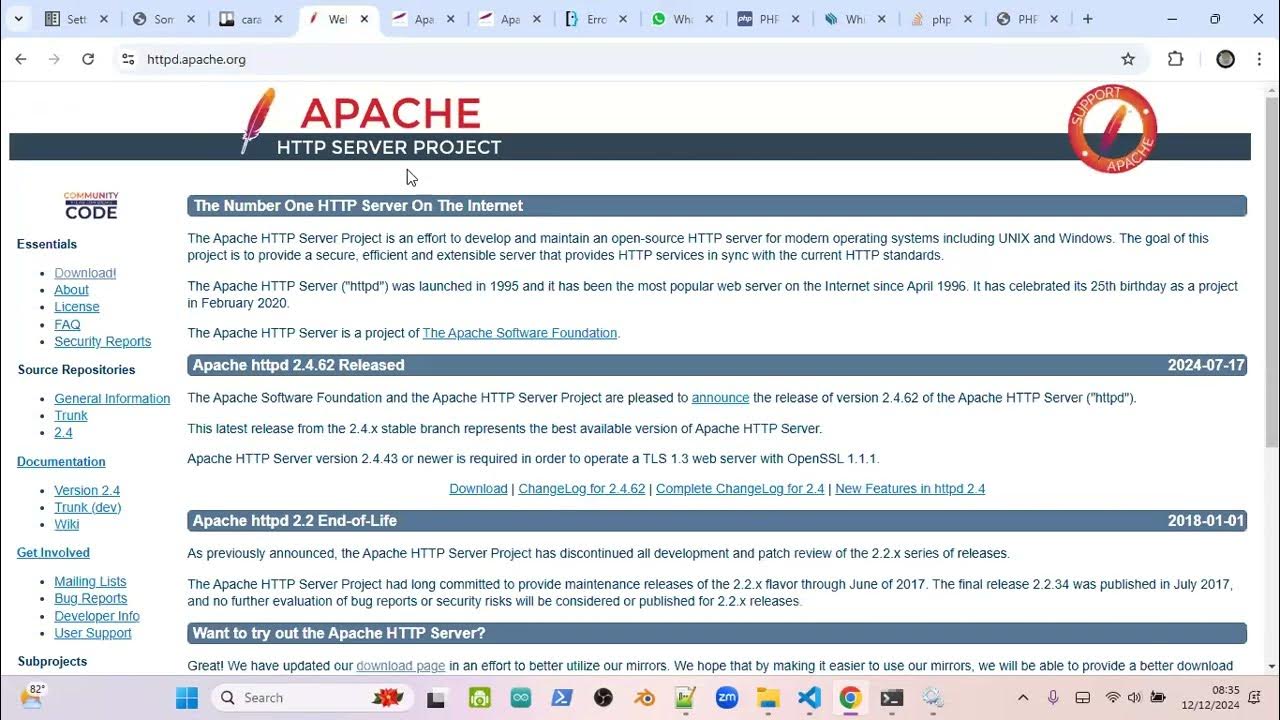Switch to the 'cara' tab
Screen dimensions: 1280x720
(x=250, y=19)
